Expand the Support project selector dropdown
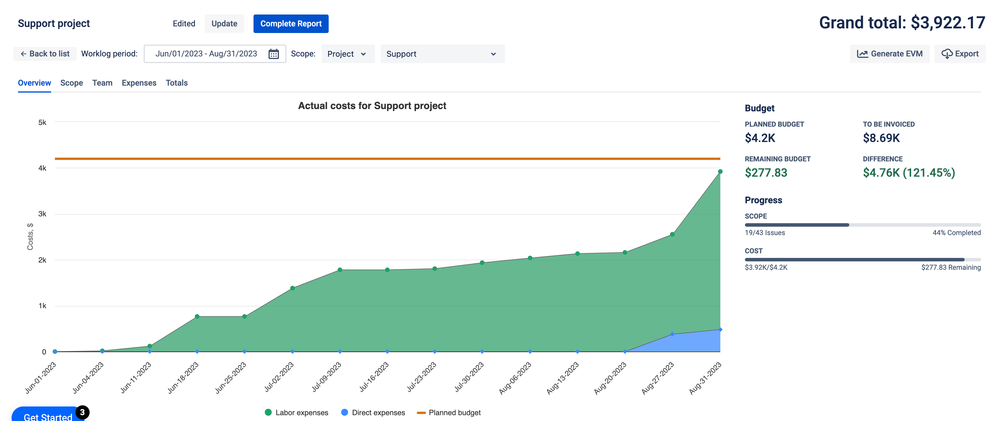Screen dimensions: 999x421 coord(441,54)
